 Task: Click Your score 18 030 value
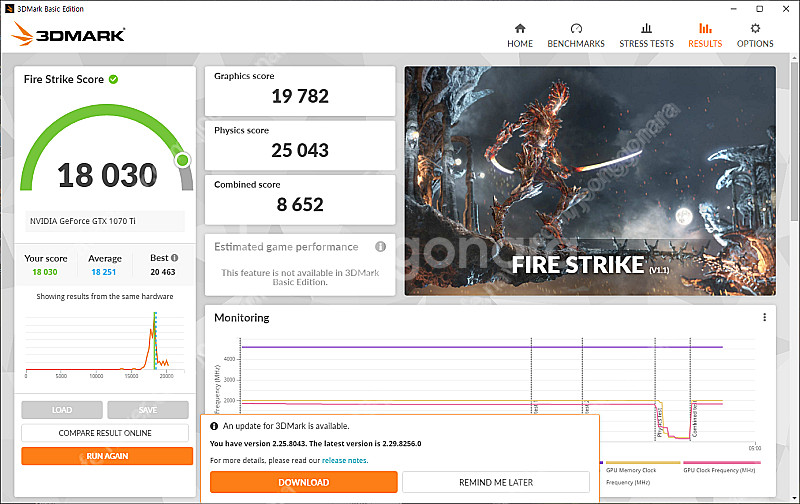[x=45, y=272]
